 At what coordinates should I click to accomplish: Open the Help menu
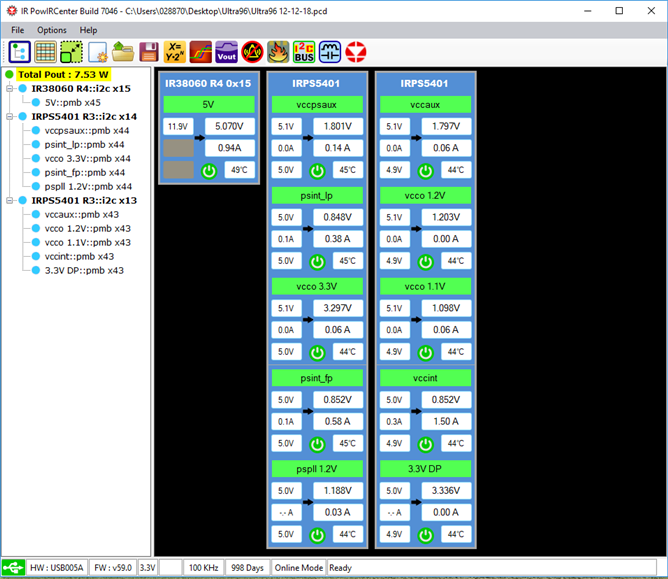[x=88, y=30]
